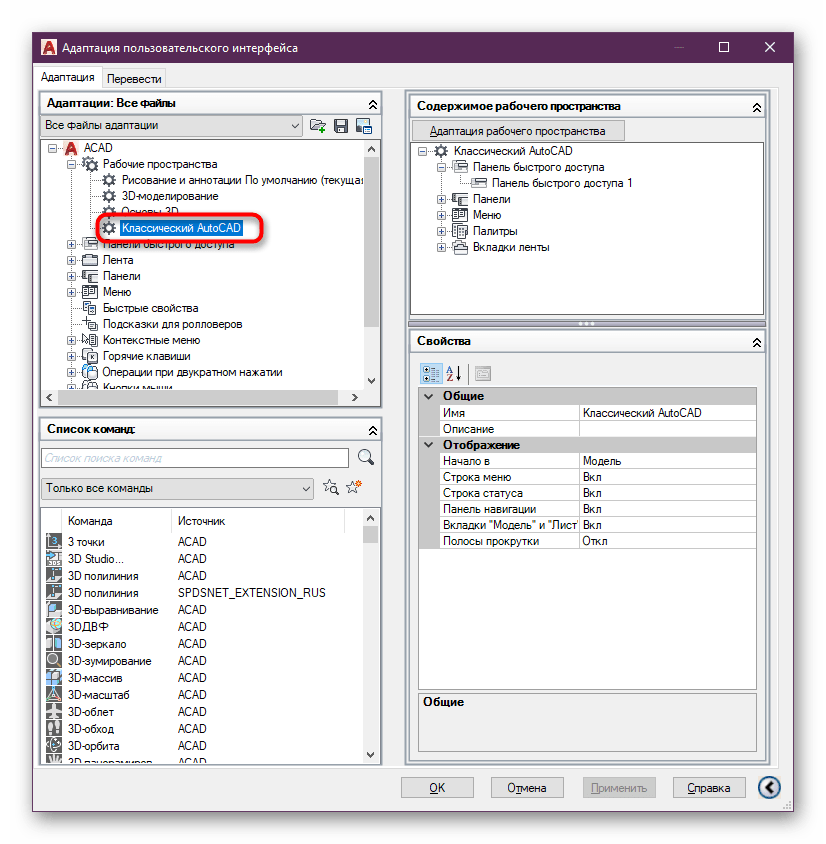Click the right arrow of the tree's horizontal scrollbar
Screen dimensions: 826x844
pos(354,397)
